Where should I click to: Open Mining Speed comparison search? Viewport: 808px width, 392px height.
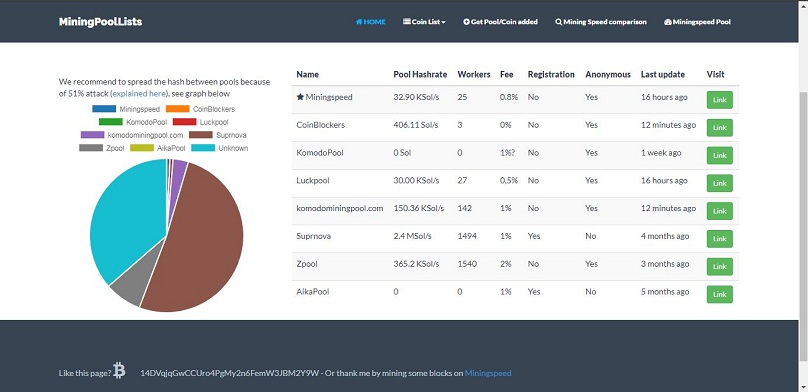pos(601,22)
